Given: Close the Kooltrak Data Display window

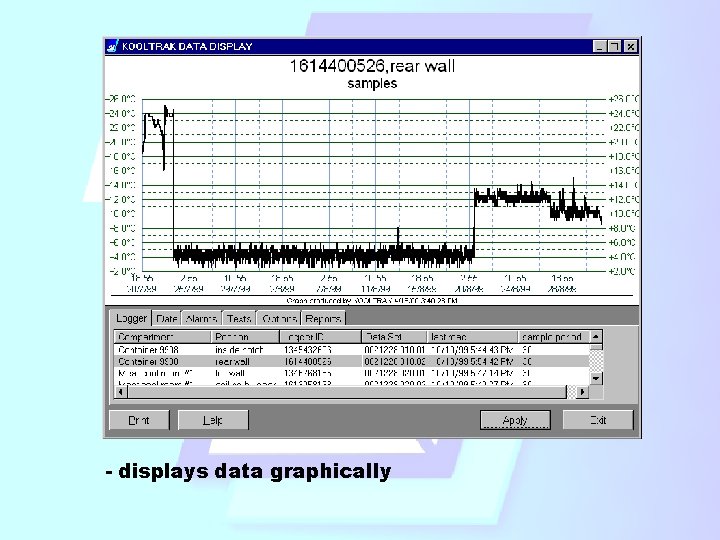Looking at the screenshot, I should coord(631,46).
